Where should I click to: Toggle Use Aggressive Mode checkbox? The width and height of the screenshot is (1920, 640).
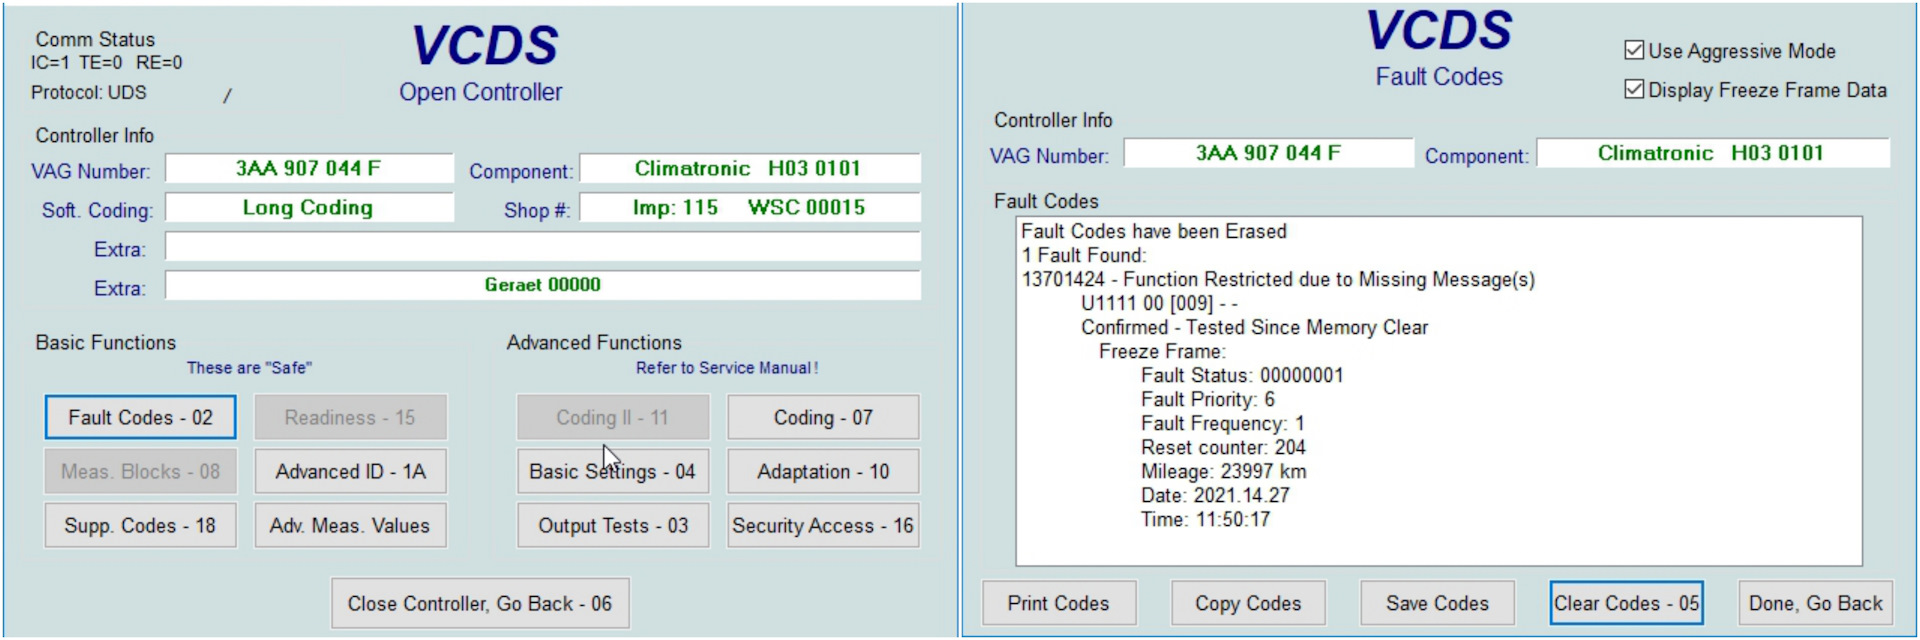point(1634,50)
